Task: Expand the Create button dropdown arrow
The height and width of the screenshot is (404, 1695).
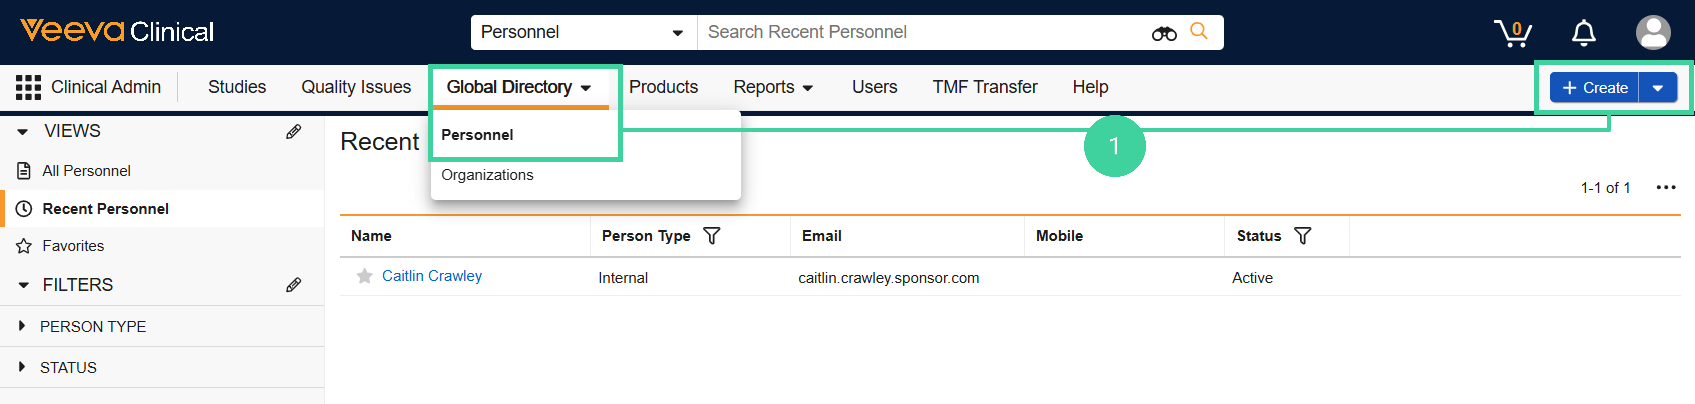Action: pyautogui.click(x=1658, y=88)
